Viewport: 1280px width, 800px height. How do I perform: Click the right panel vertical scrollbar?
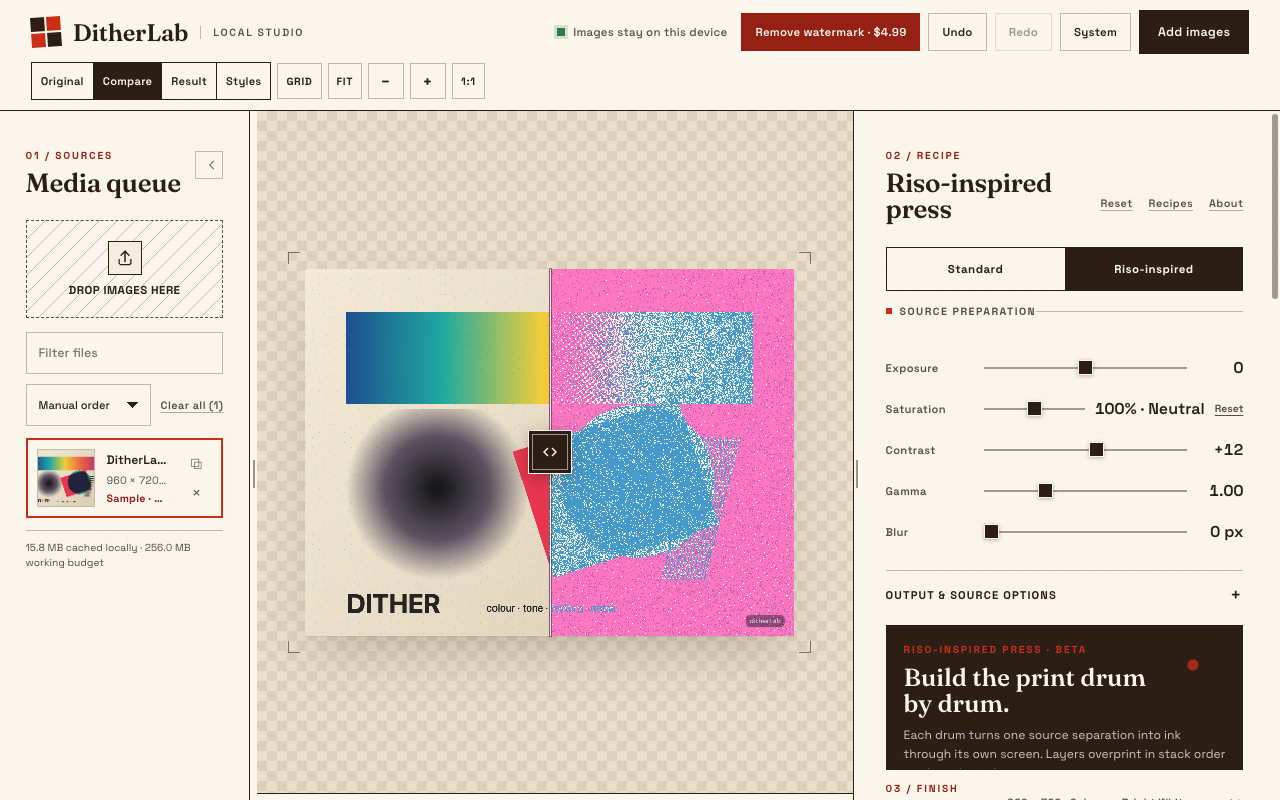click(1275, 206)
